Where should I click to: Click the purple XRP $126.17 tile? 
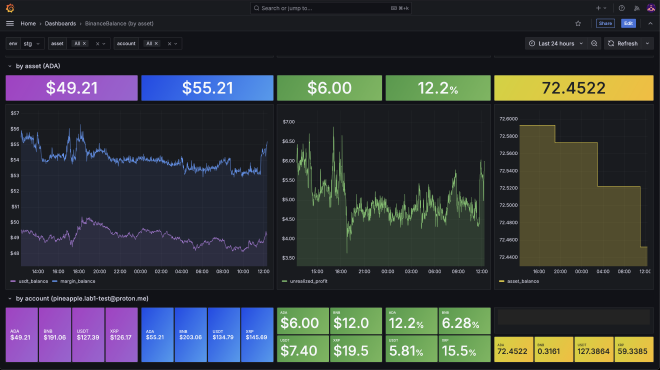tap(121, 335)
